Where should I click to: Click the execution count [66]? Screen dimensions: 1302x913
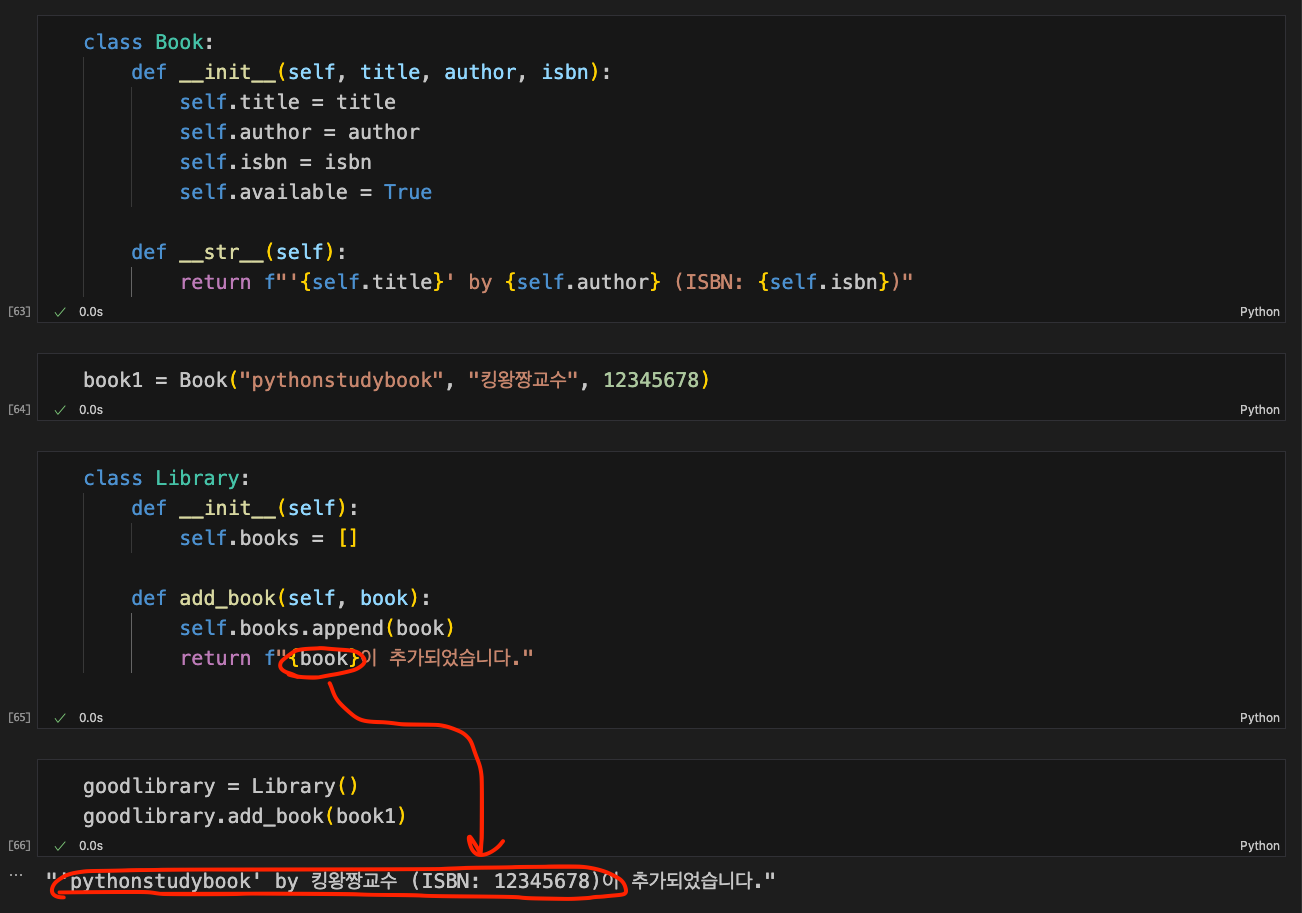[19, 846]
